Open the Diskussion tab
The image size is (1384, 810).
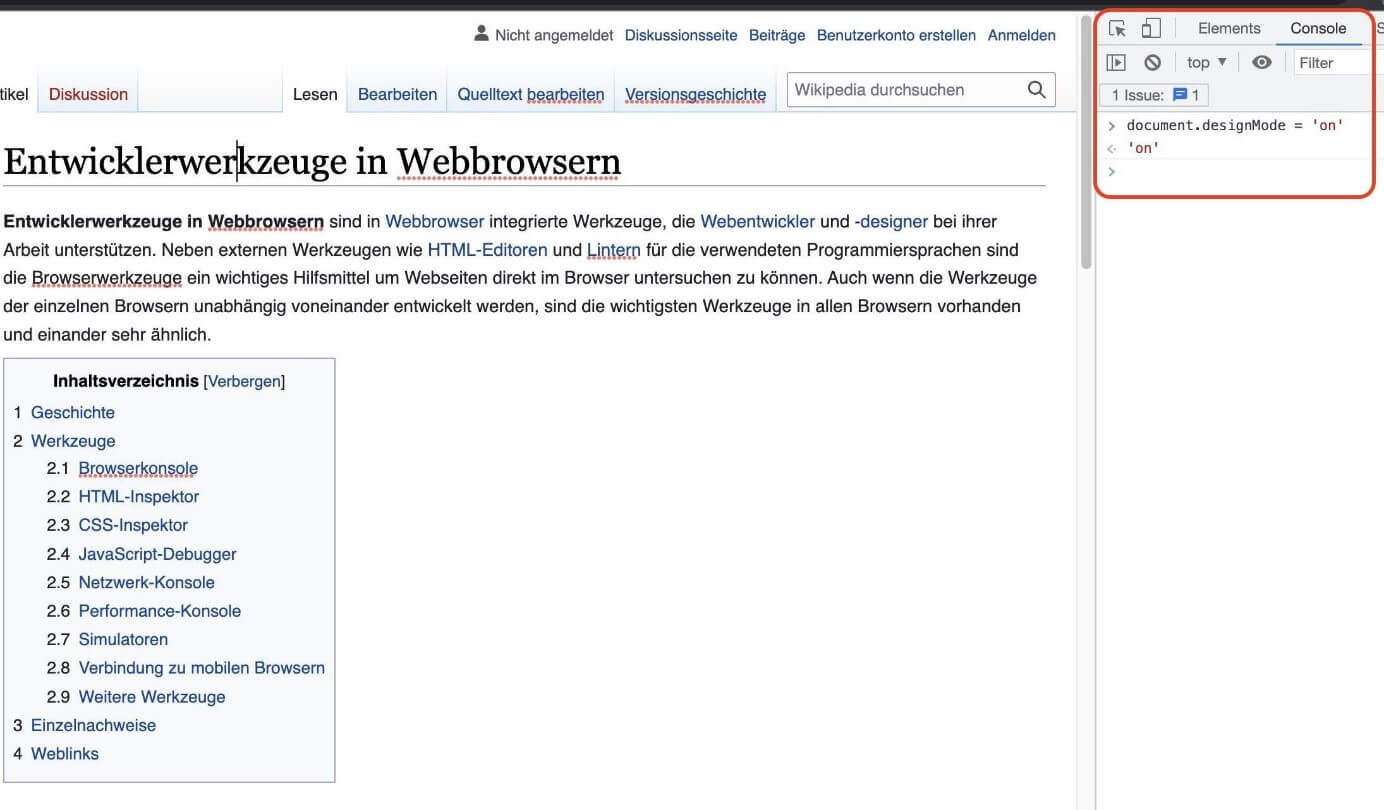click(x=89, y=94)
